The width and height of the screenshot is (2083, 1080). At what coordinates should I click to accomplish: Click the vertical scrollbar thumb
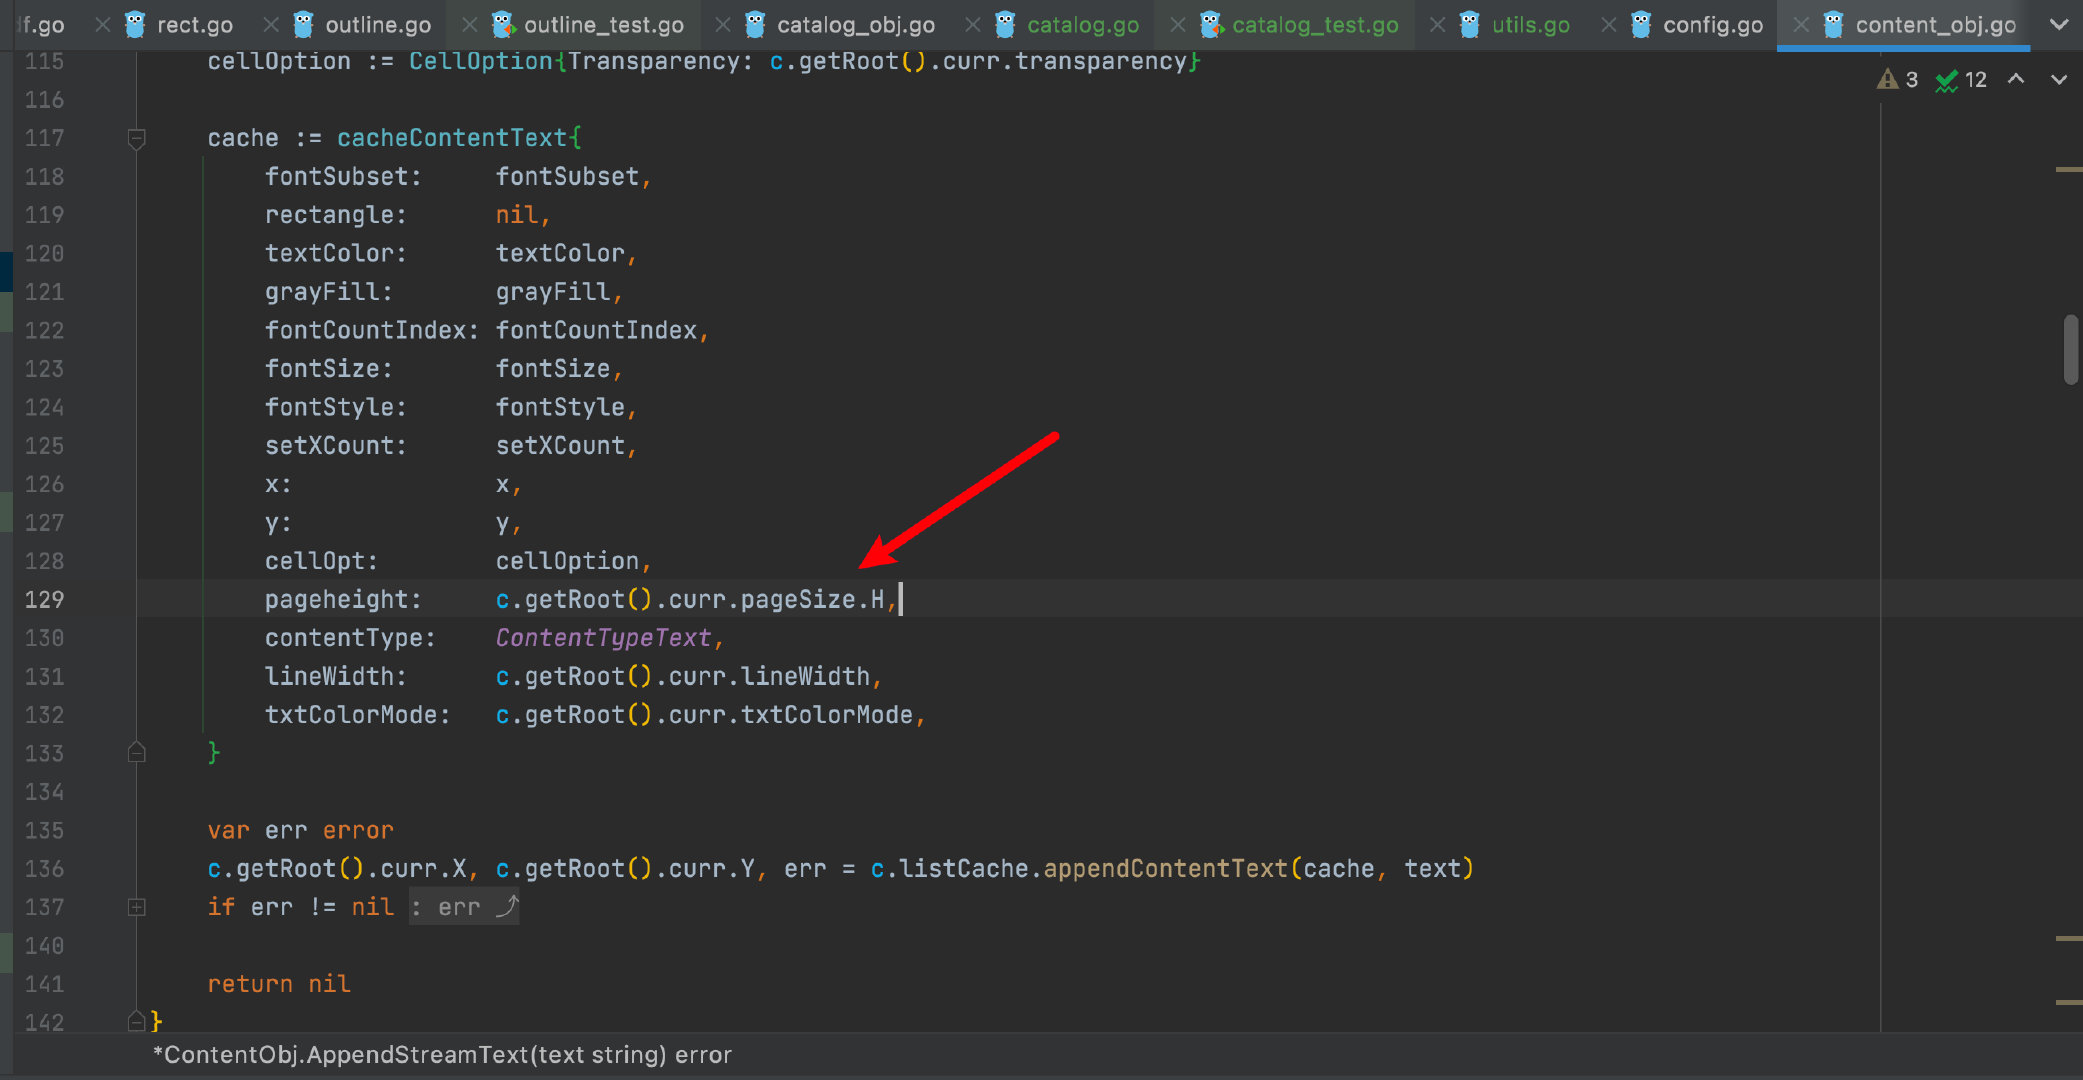tap(2071, 349)
